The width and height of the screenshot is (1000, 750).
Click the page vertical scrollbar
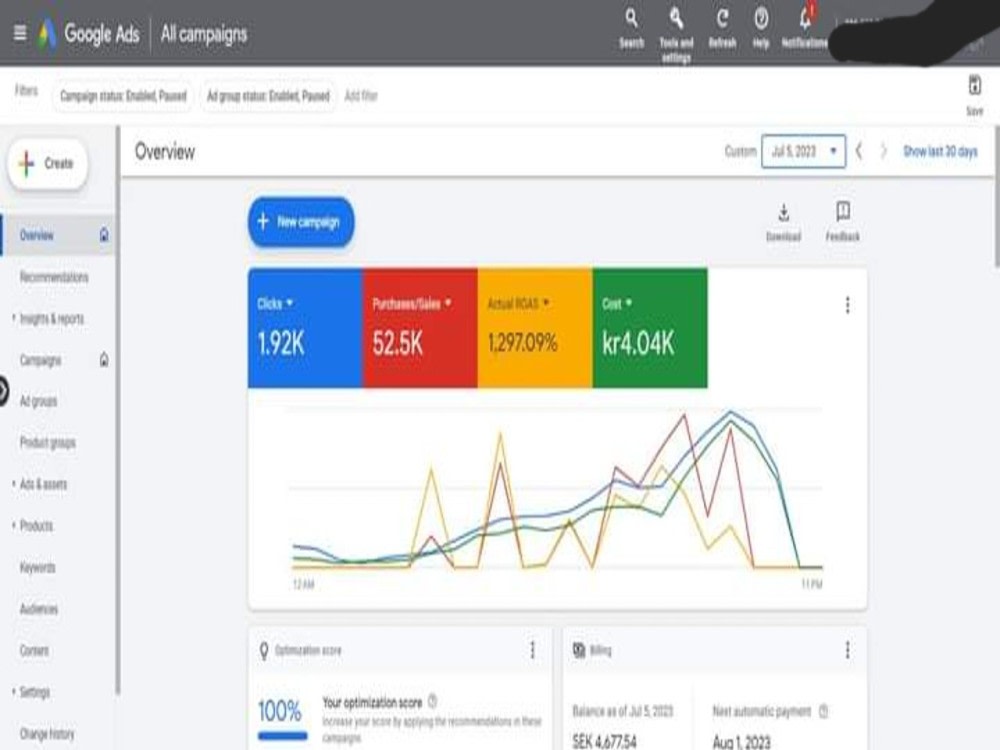996,196
